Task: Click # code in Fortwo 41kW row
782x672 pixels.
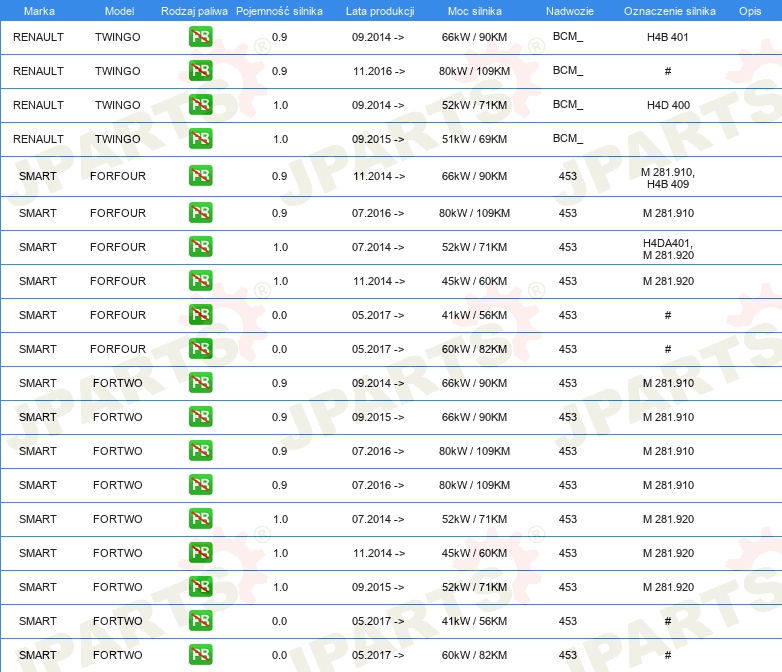Action: [668, 621]
